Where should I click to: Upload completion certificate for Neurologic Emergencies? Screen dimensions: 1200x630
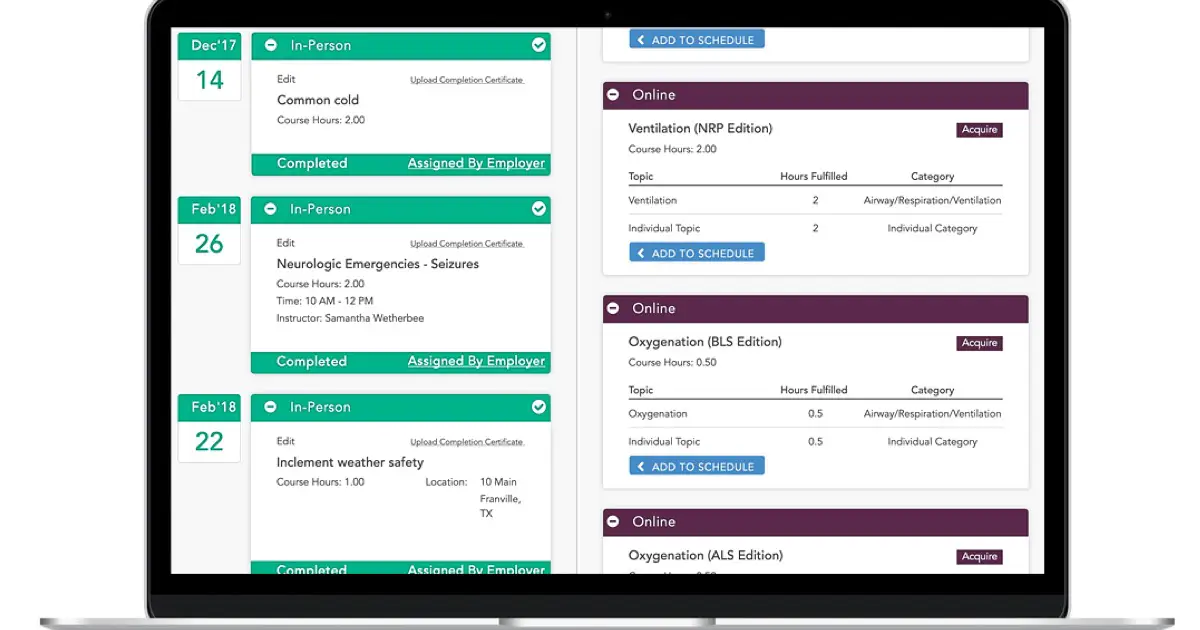[x=466, y=243]
